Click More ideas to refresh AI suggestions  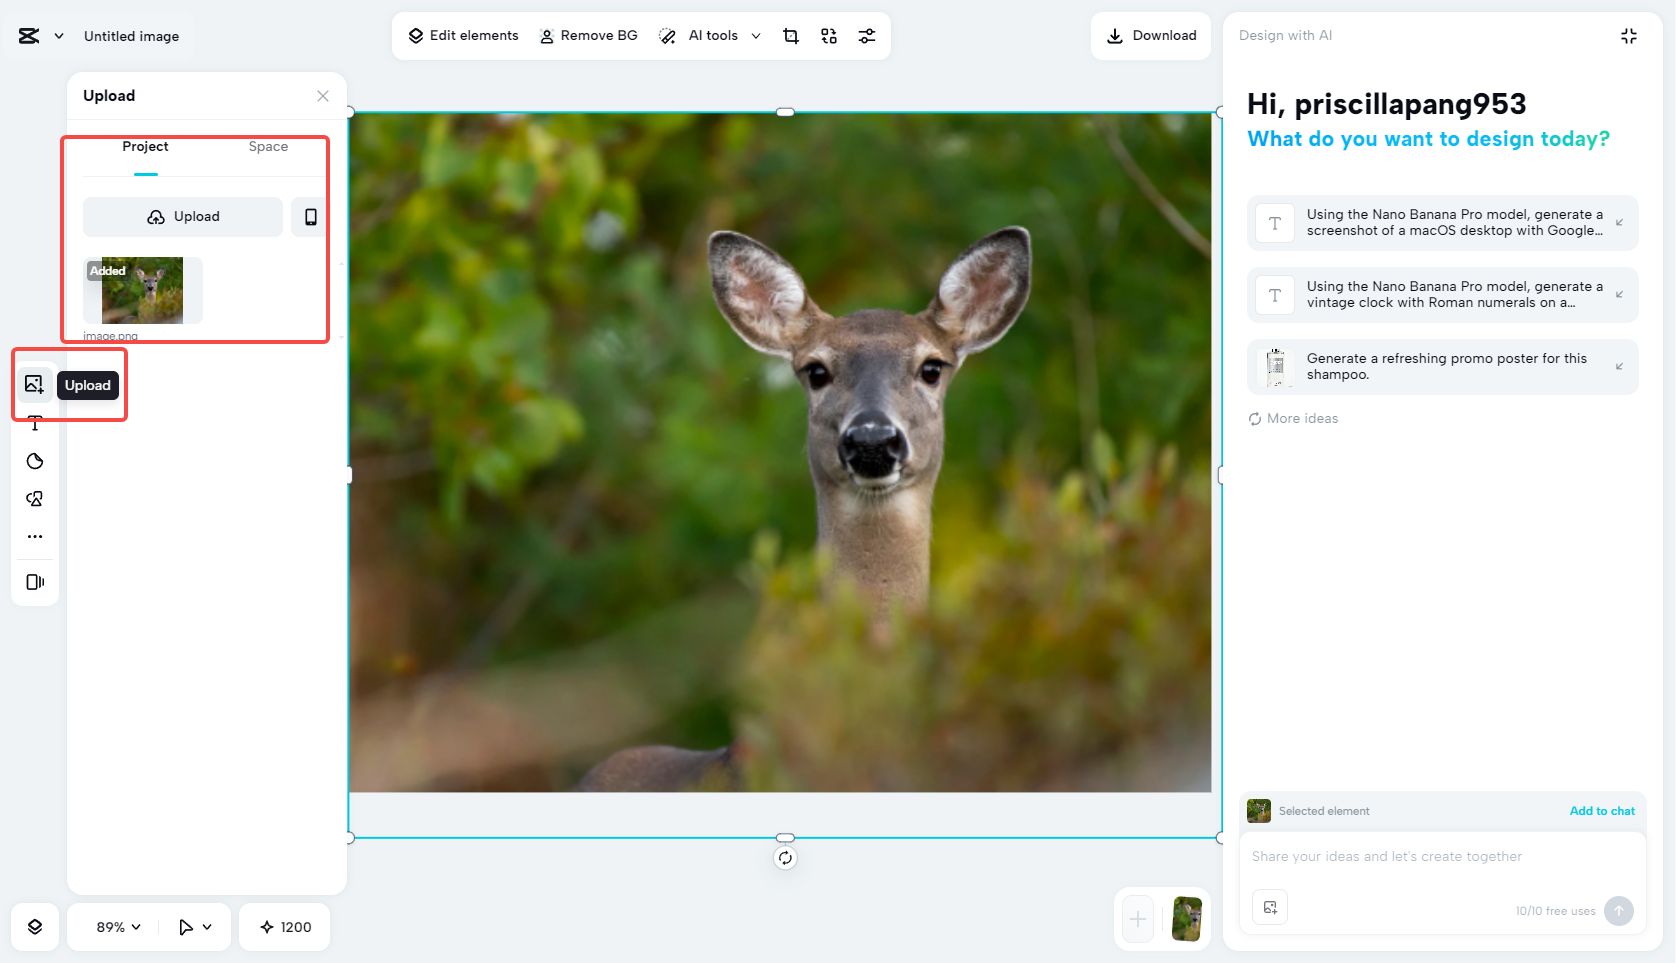click(x=1292, y=418)
